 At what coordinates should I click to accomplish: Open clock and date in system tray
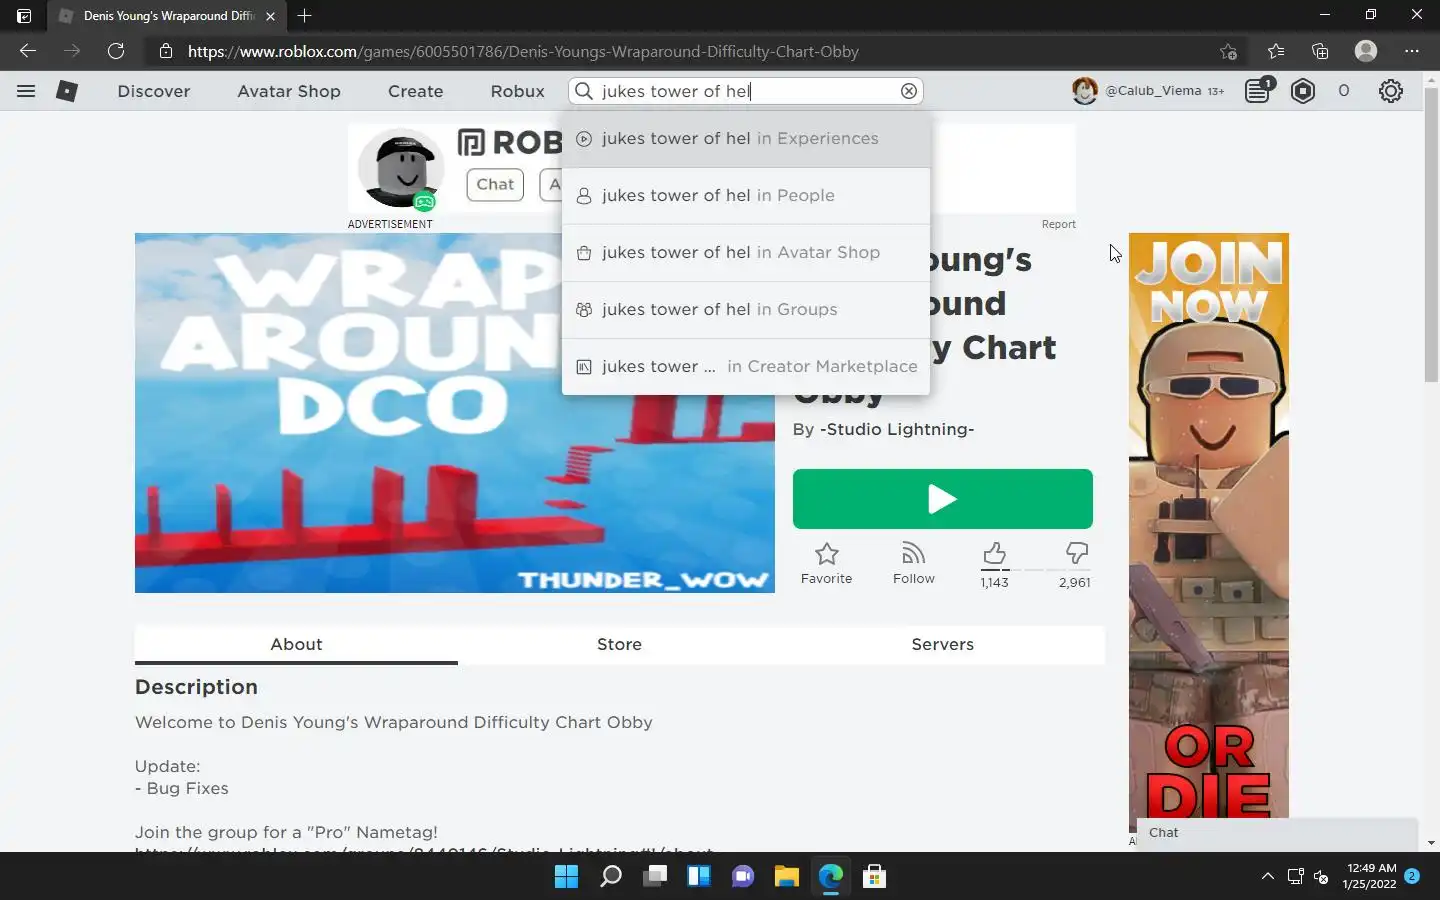tap(1369, 876)
